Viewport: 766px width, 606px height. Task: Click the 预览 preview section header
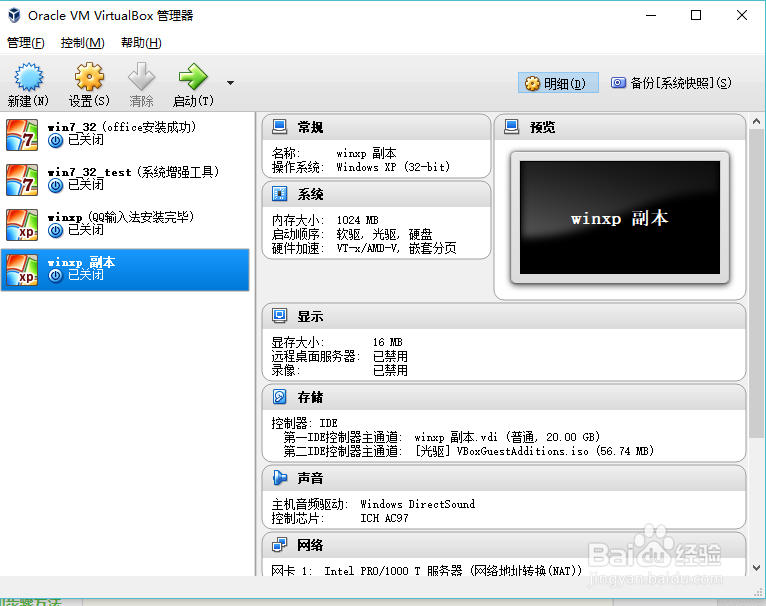pyautogui.click(x=620, y=127)
